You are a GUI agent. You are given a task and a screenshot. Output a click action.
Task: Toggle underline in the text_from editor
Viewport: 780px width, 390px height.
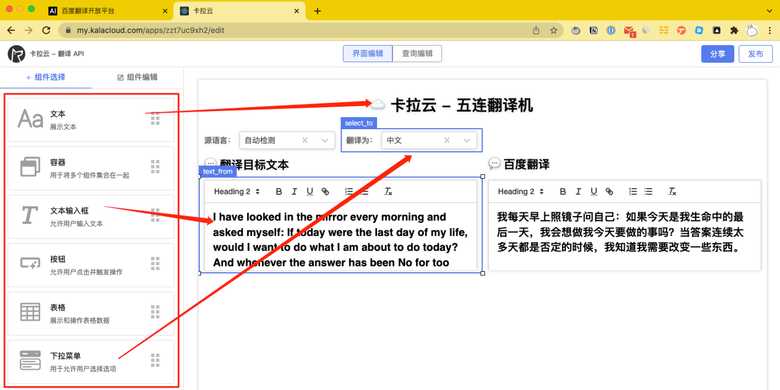309,192
